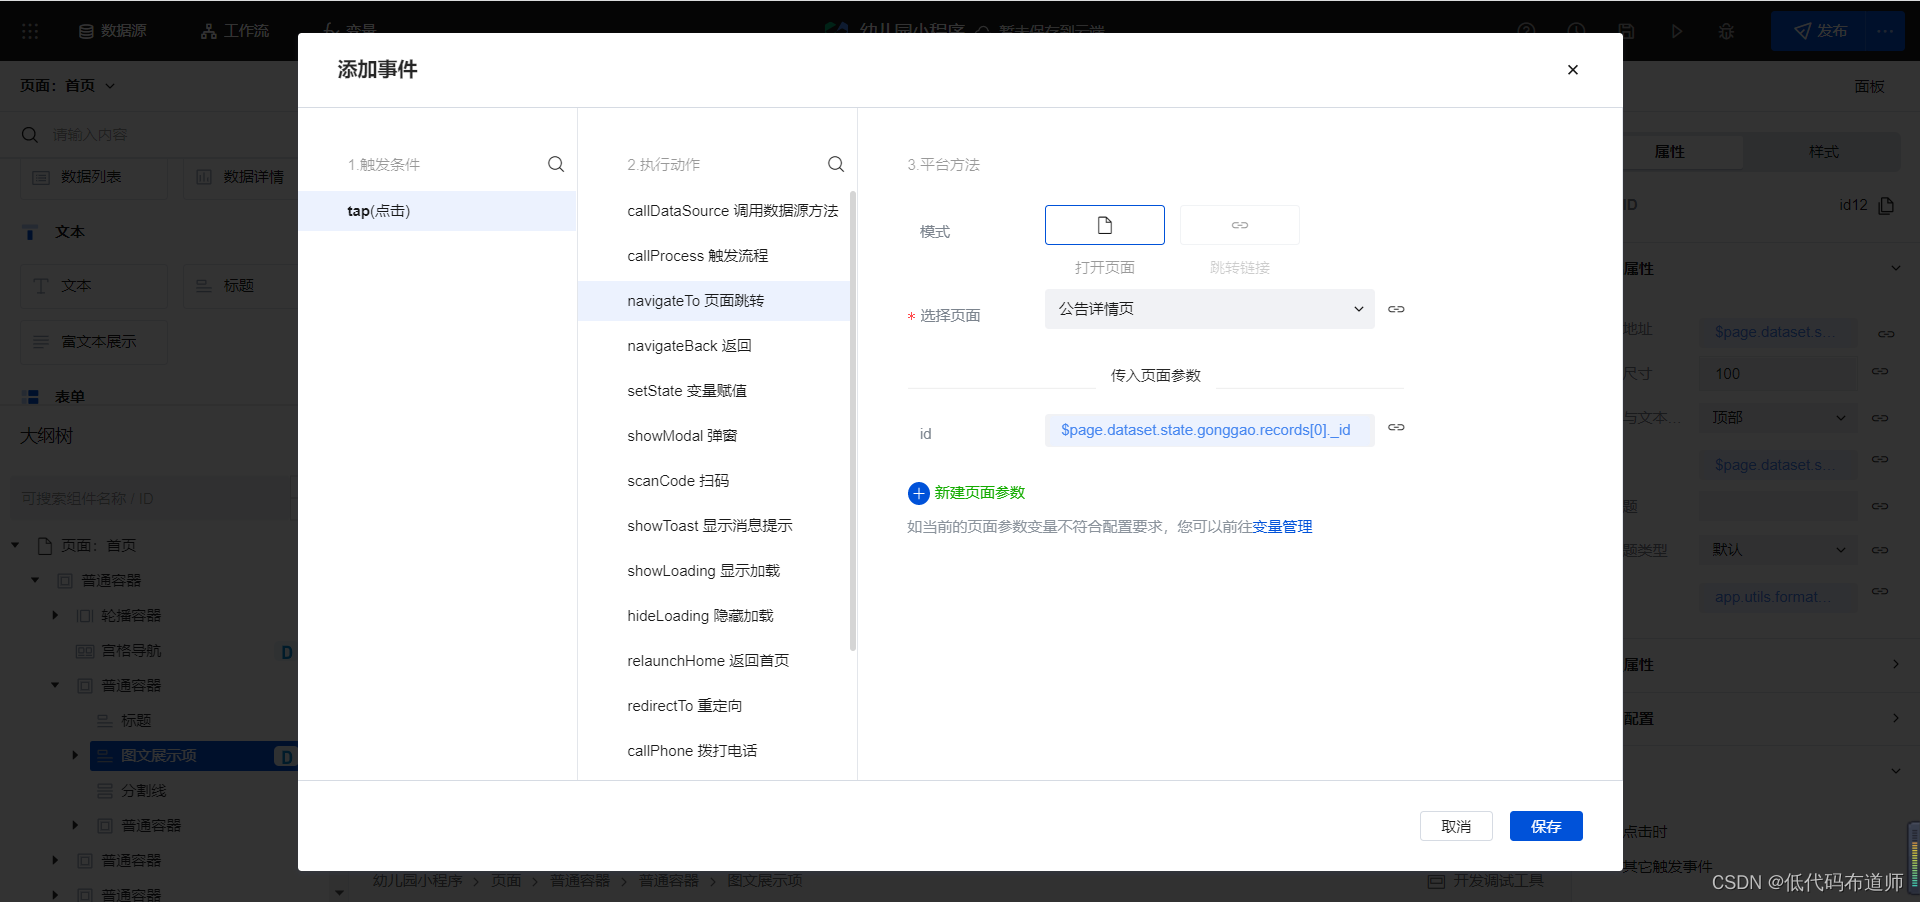The height and width of the screenshot is (902, 1920).
Task: Switch to 属性 tab in right panel
Action: pos(1669,151)
